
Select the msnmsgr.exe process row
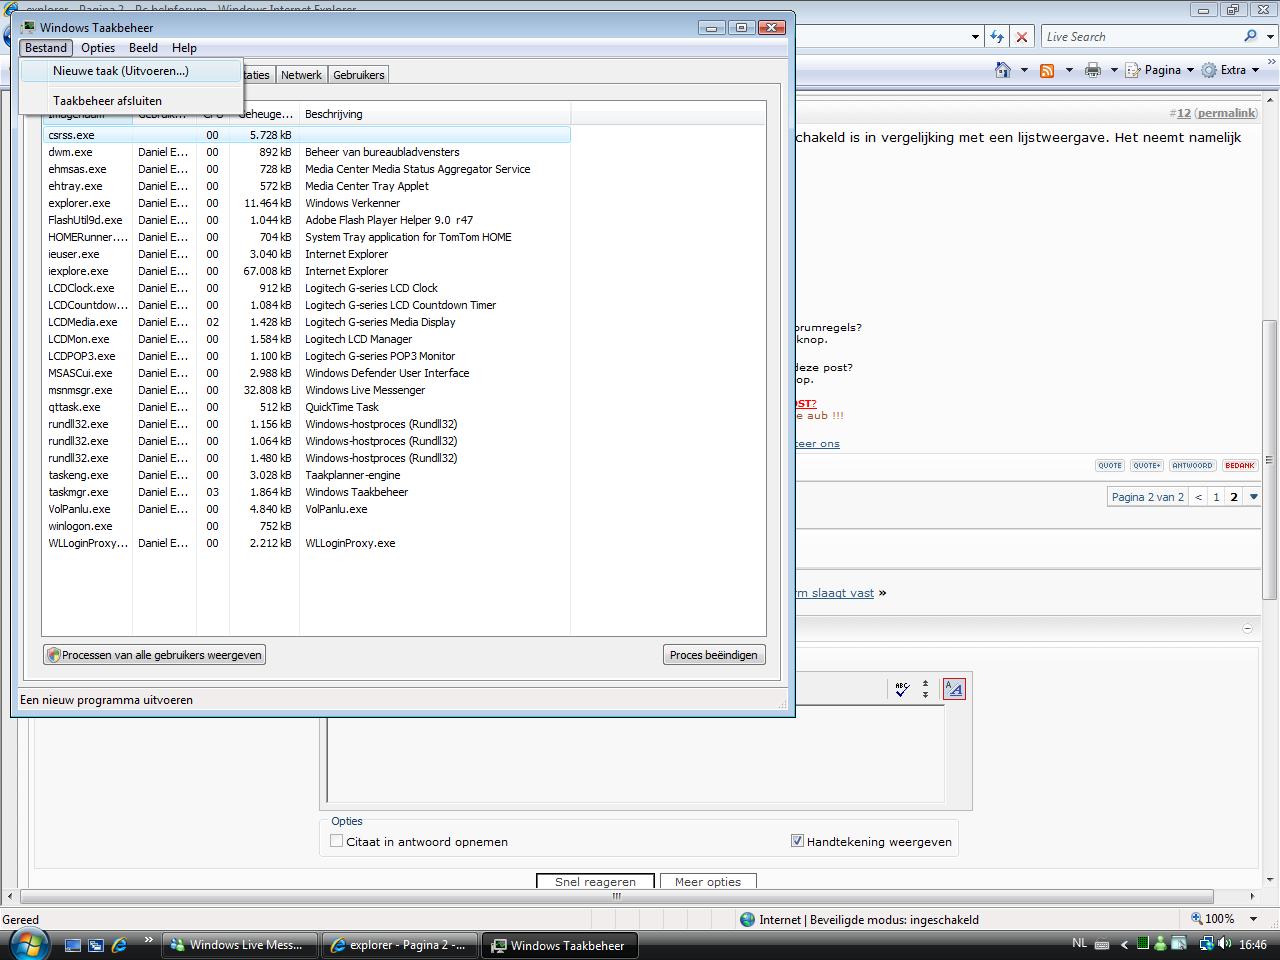306,390
